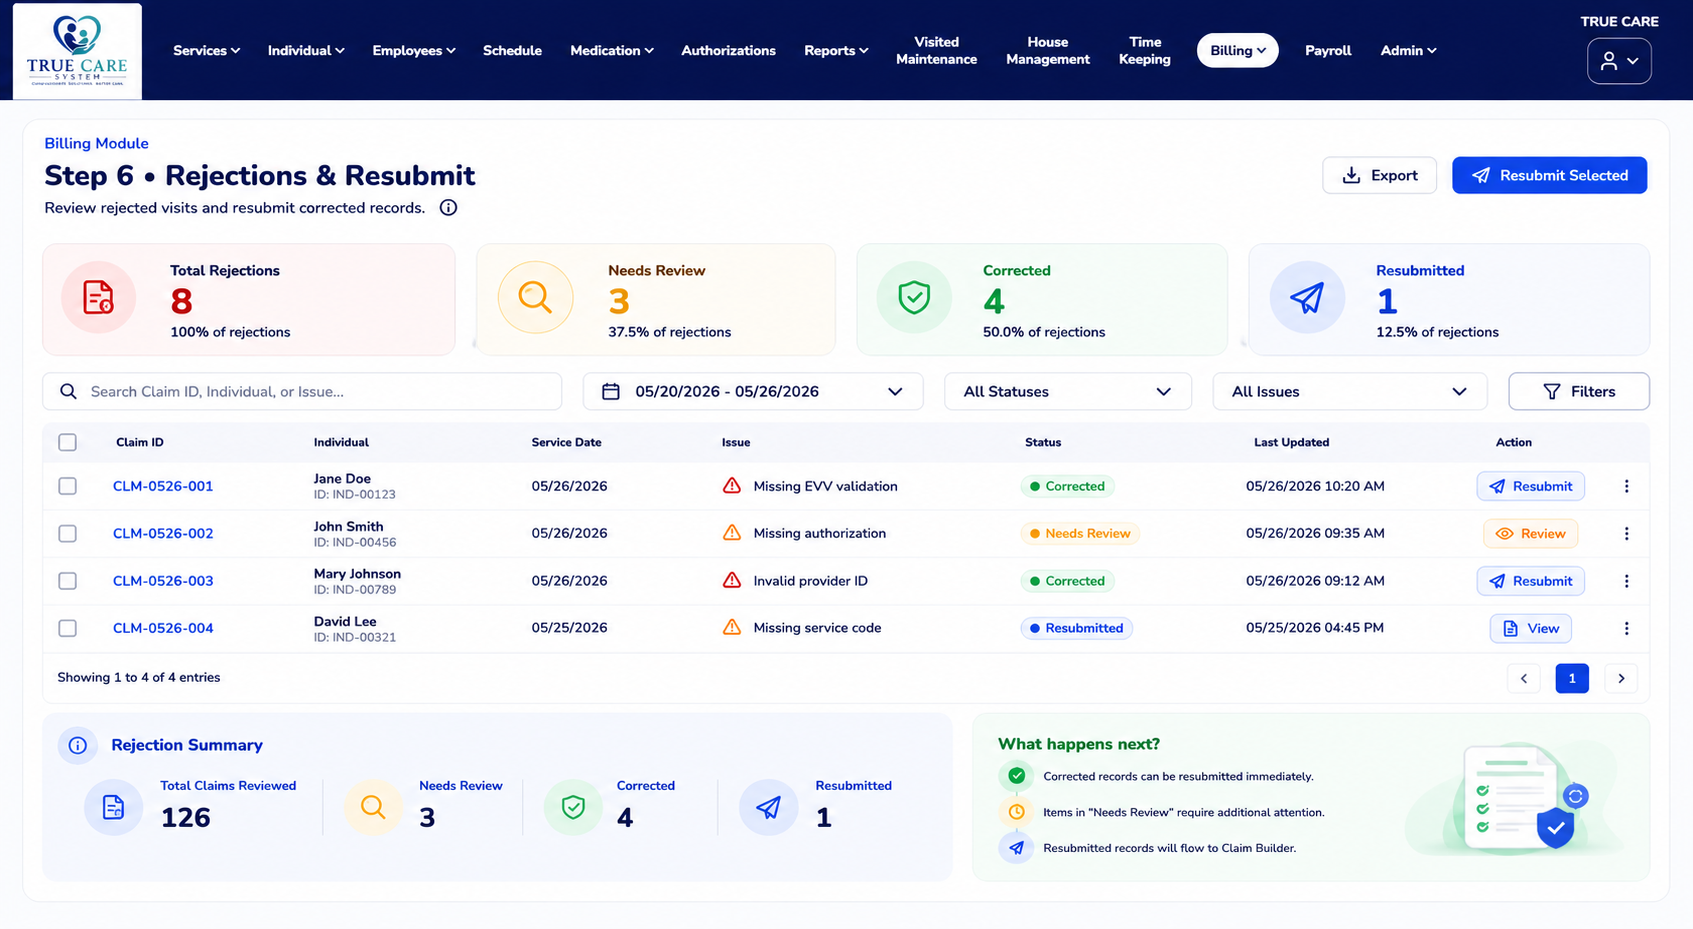This screenshot has width=1693, height=929.
Task: Open the CLM-0526-001 claim link
Action: 163,486
